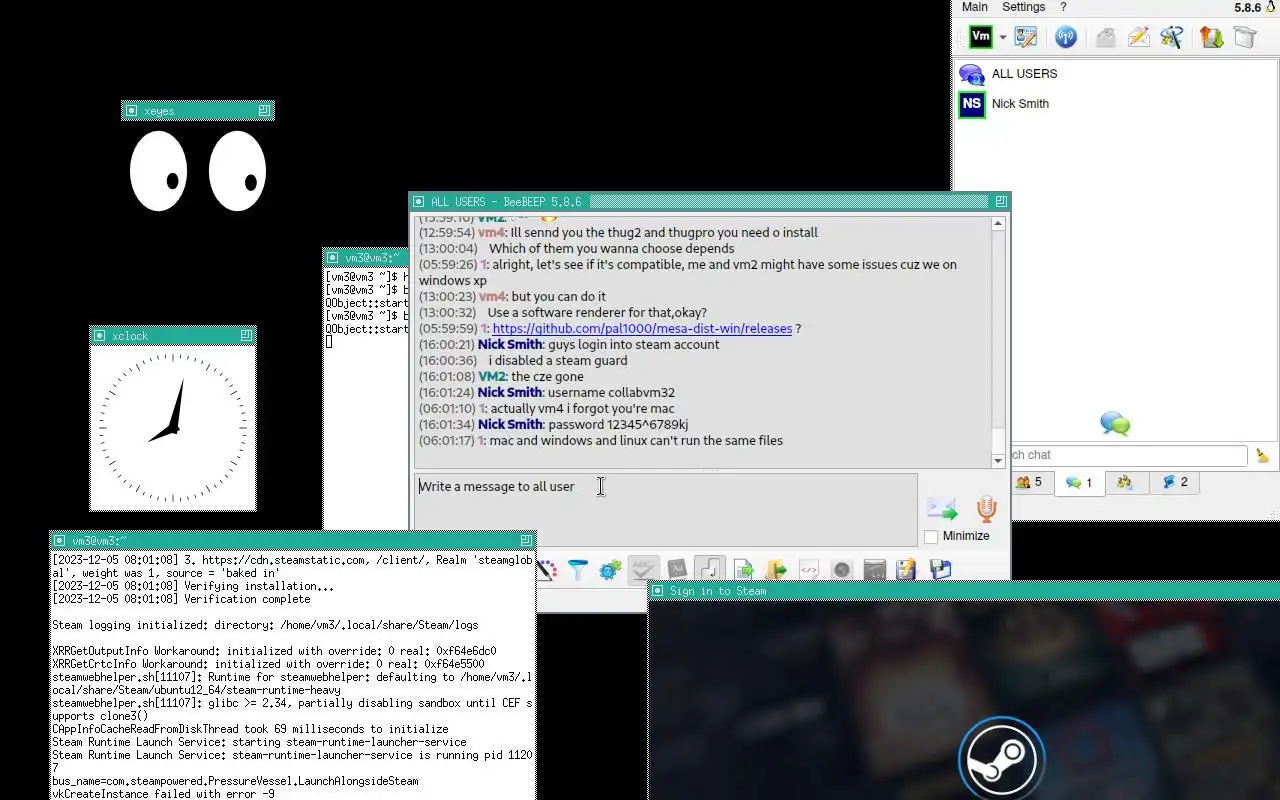
Task: Click the dark grey window icon in chat toolbar
Action: click(874, 570)
